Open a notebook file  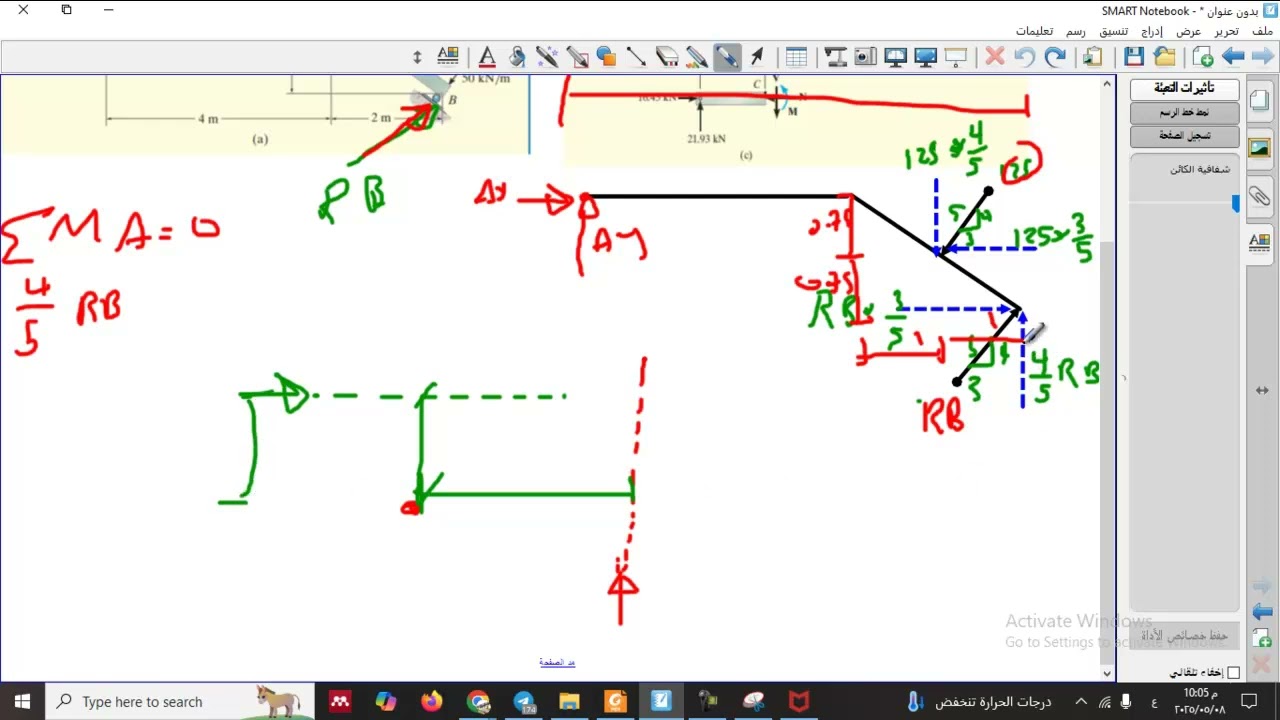click(1164, 57)
